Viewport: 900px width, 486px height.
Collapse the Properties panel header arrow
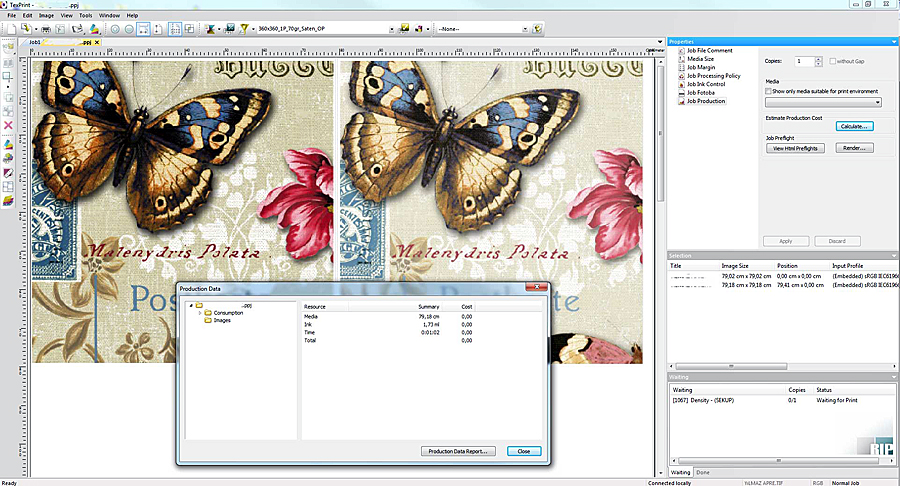(894, 42)
